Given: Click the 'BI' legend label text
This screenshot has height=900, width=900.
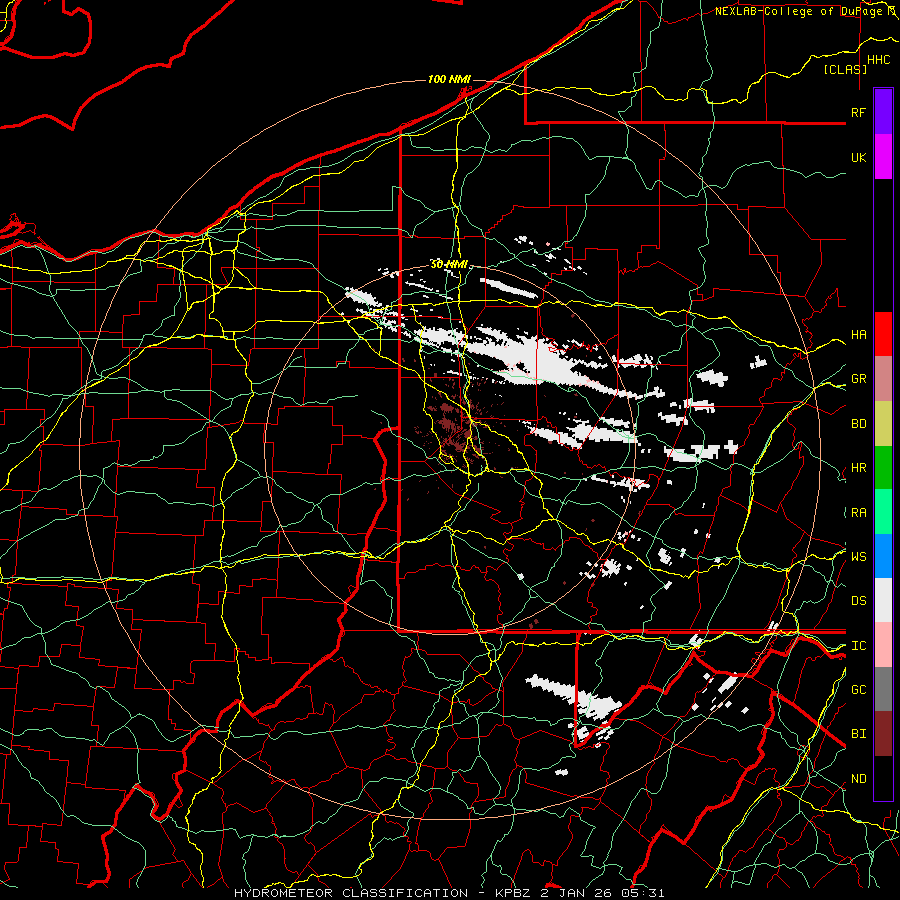Looking at the screenshot, I should coord(858,734).
